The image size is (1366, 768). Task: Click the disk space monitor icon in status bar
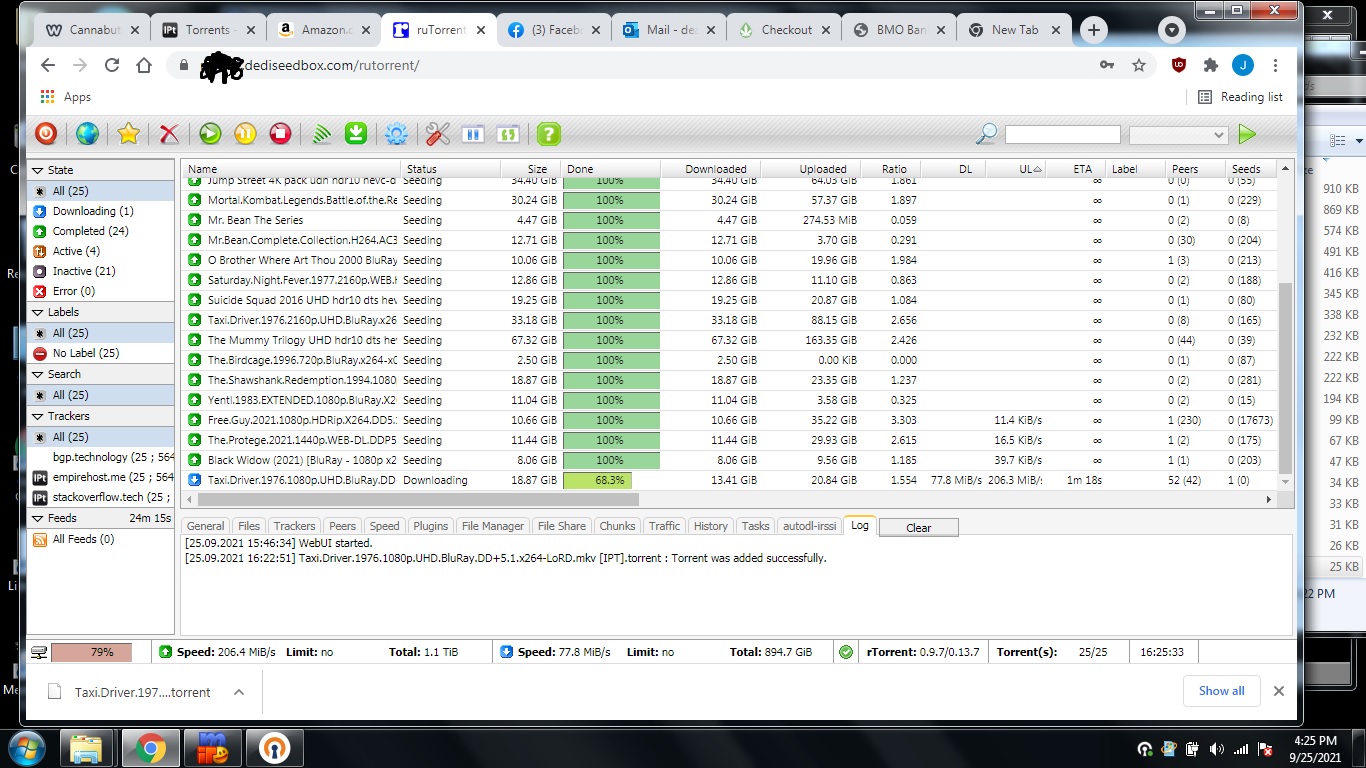pos(39,653)
